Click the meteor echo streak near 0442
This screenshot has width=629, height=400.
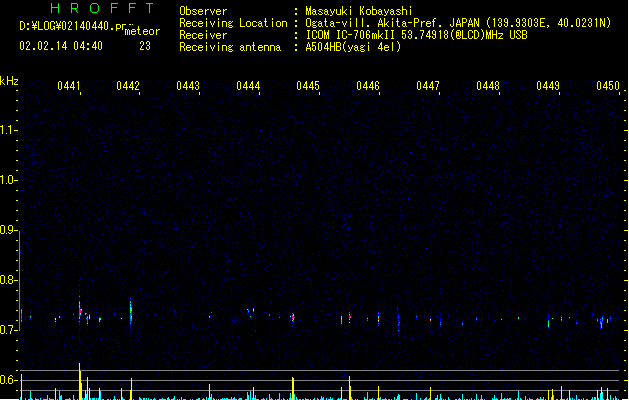(x=131, y=312)
